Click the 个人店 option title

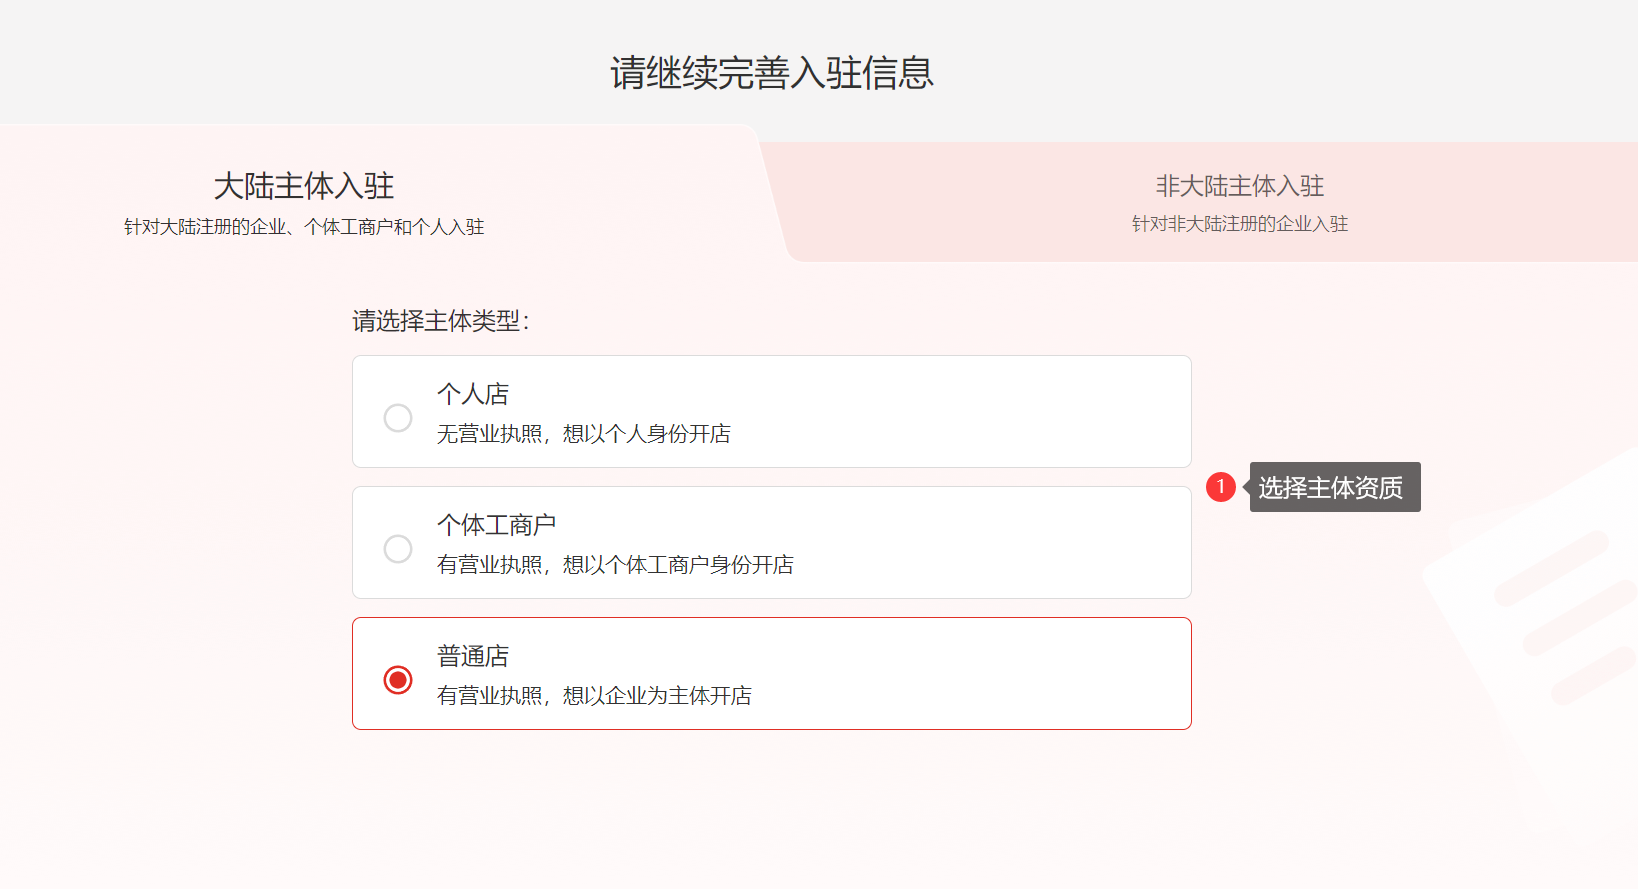coord(473,394)
